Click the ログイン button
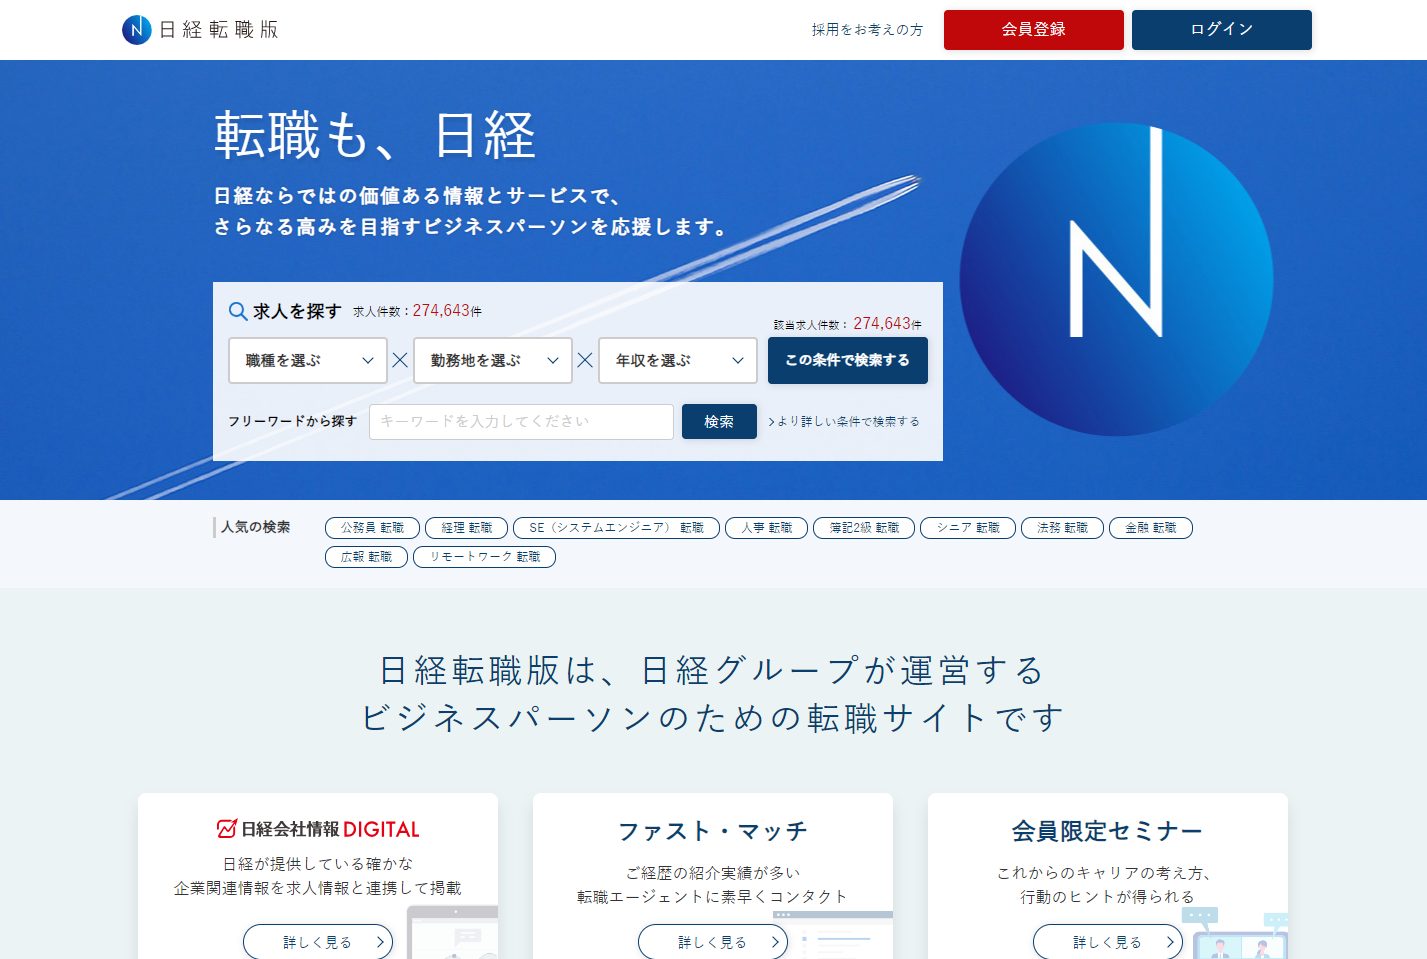1427x959 pixels. (x=1221, y=30)
